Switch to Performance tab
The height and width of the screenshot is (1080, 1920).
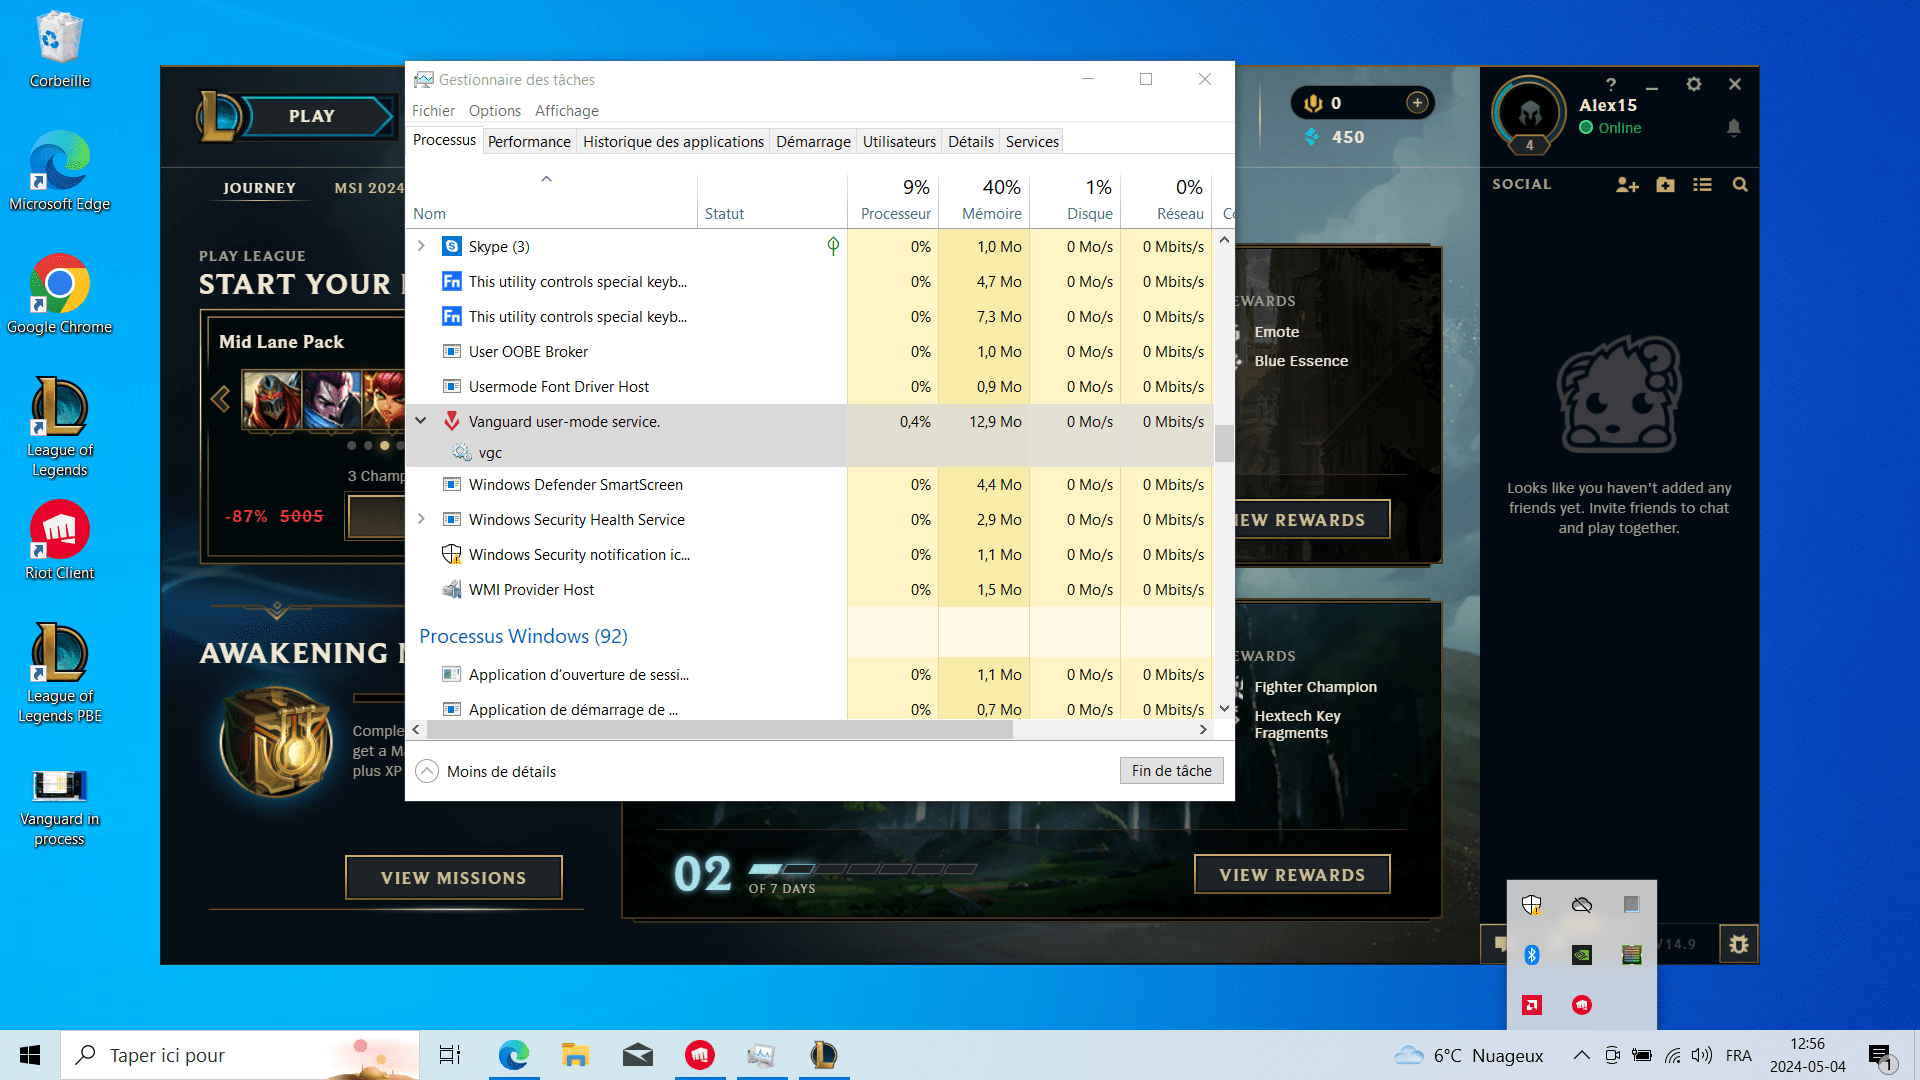click(x=529, y=141)
